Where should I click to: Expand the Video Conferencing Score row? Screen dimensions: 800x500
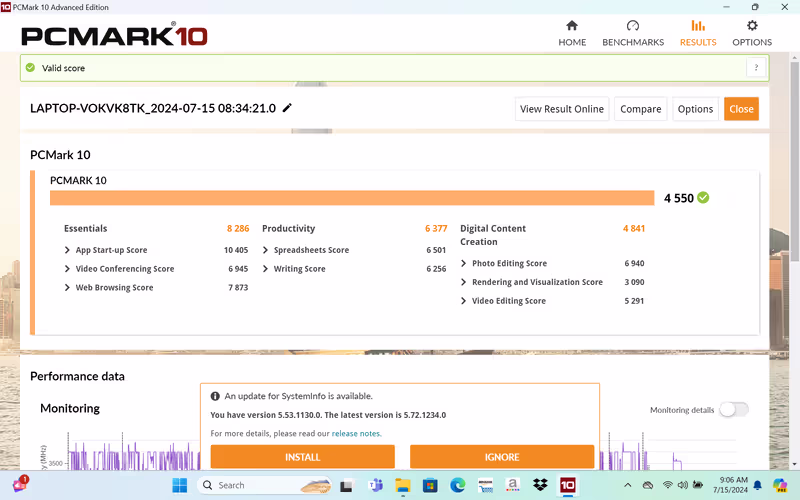tap(67, 269)
